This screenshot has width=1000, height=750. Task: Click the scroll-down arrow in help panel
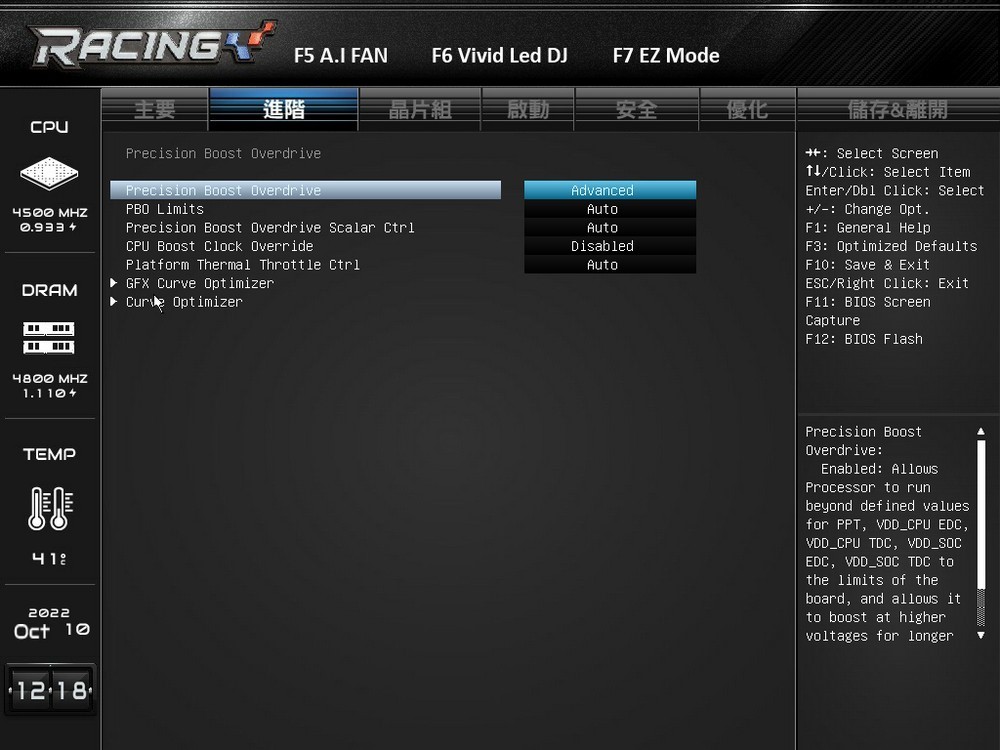981,636
